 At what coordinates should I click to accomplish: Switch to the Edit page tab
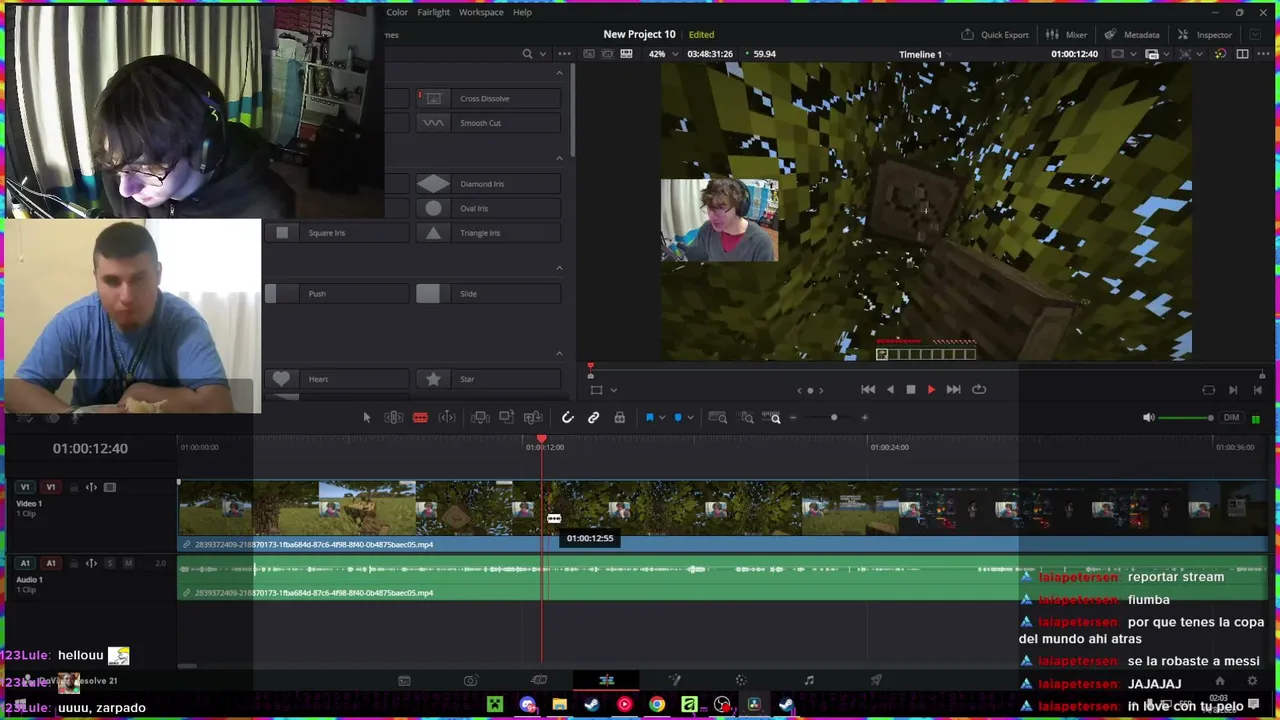607,681
